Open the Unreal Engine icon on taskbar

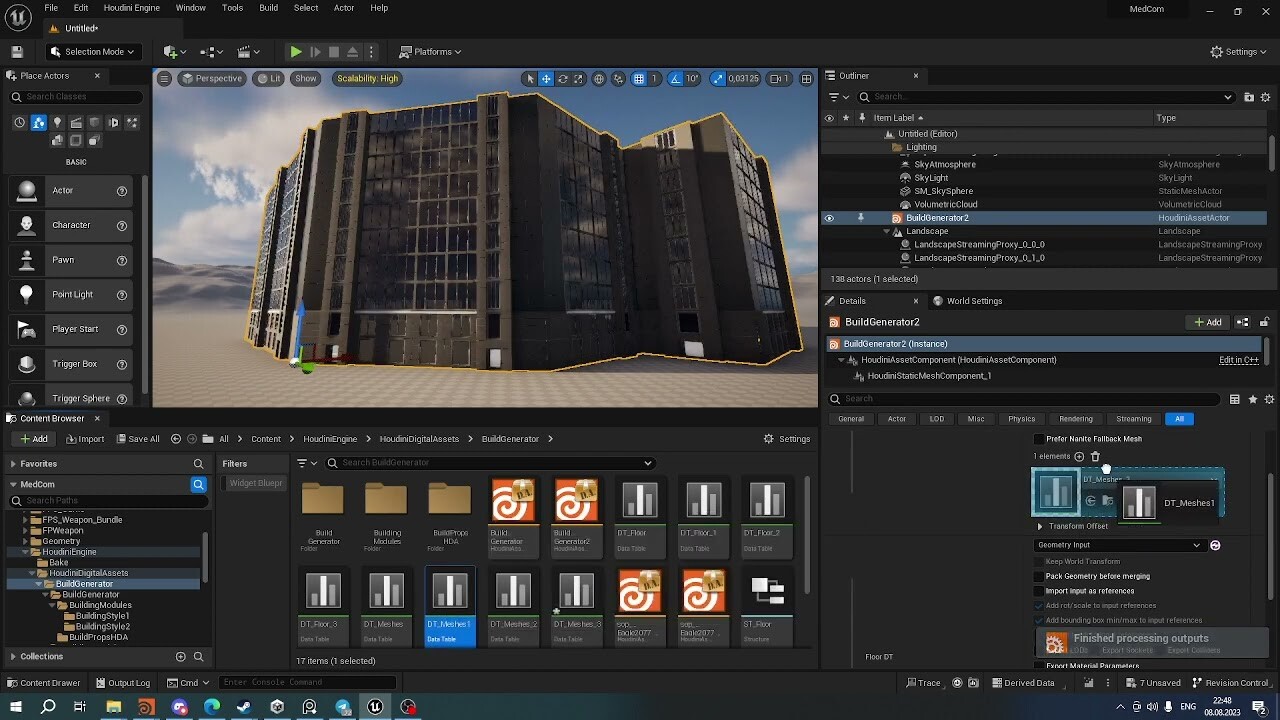(374, 706)
